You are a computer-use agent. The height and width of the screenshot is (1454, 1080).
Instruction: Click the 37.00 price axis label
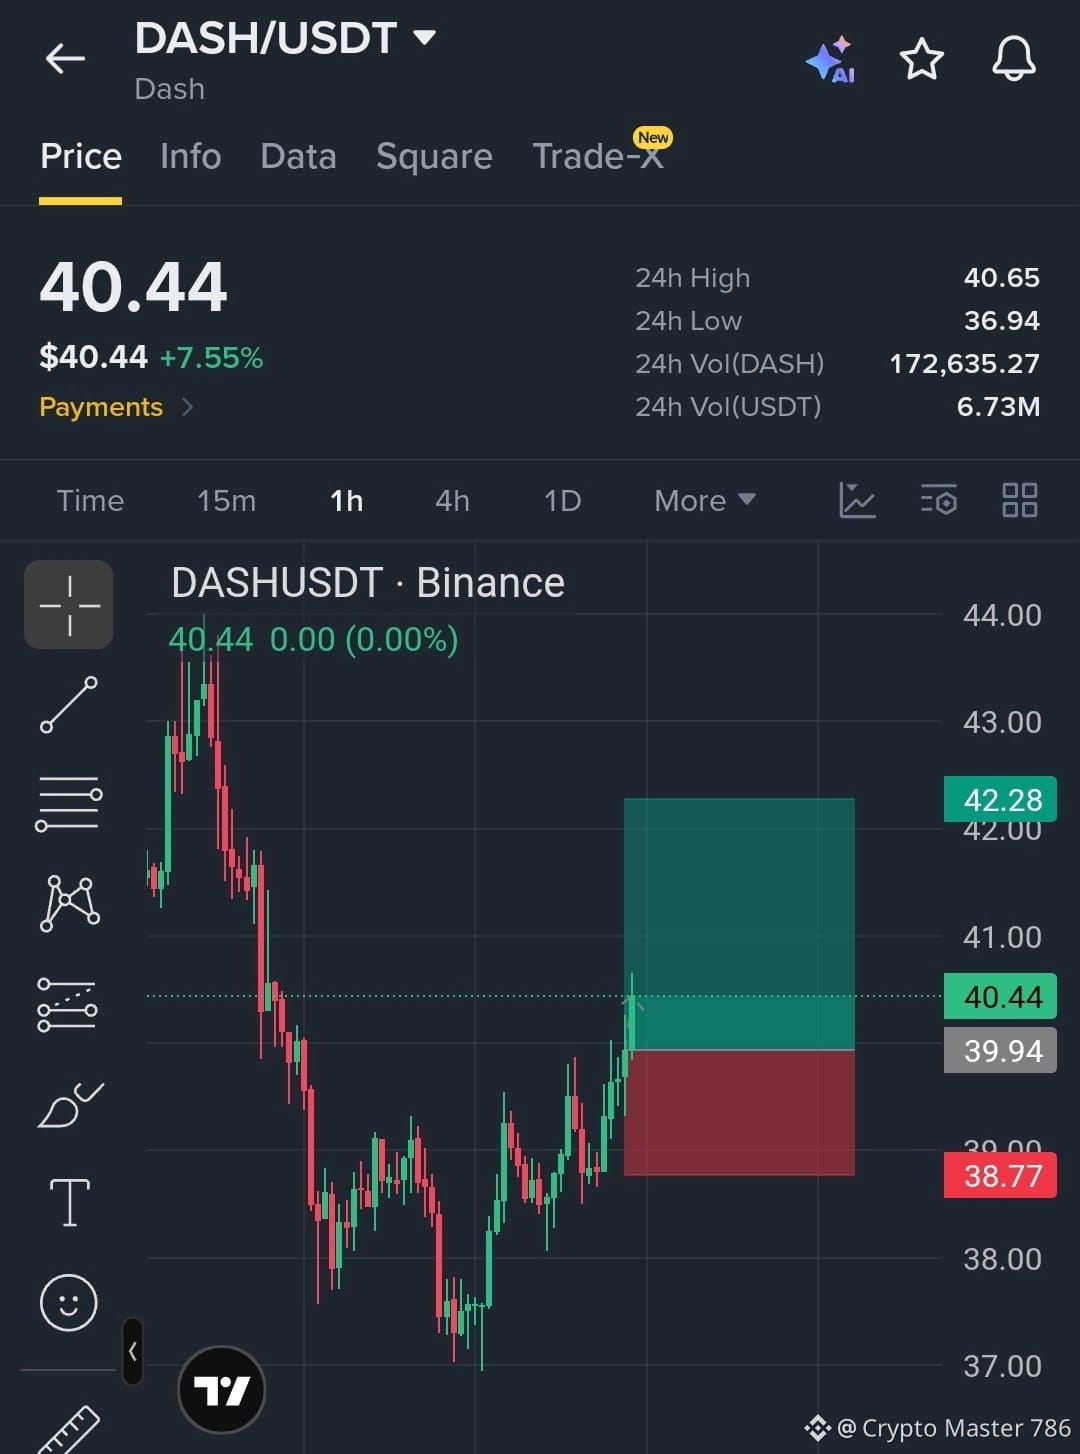(x=1002, y=1366)
